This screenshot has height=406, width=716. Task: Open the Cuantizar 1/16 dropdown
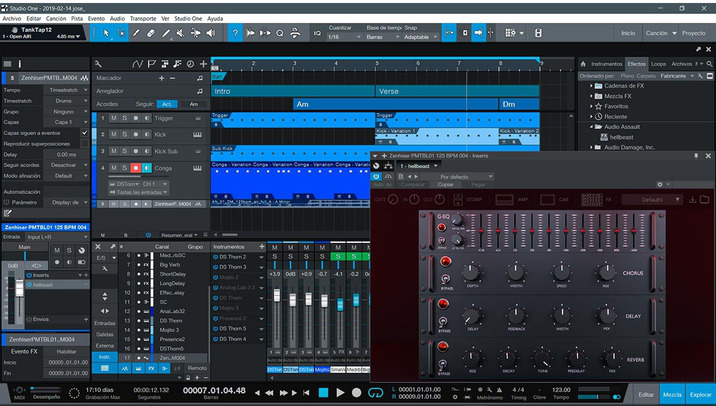click(x=342, y=38)
